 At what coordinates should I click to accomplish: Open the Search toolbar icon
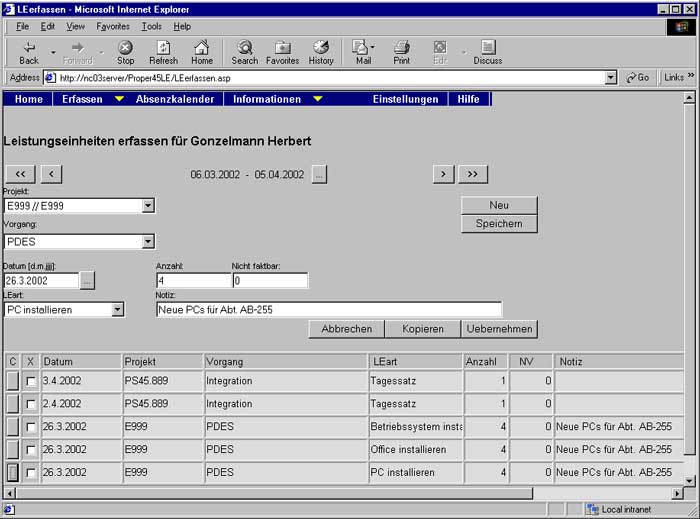click(244, 48)
